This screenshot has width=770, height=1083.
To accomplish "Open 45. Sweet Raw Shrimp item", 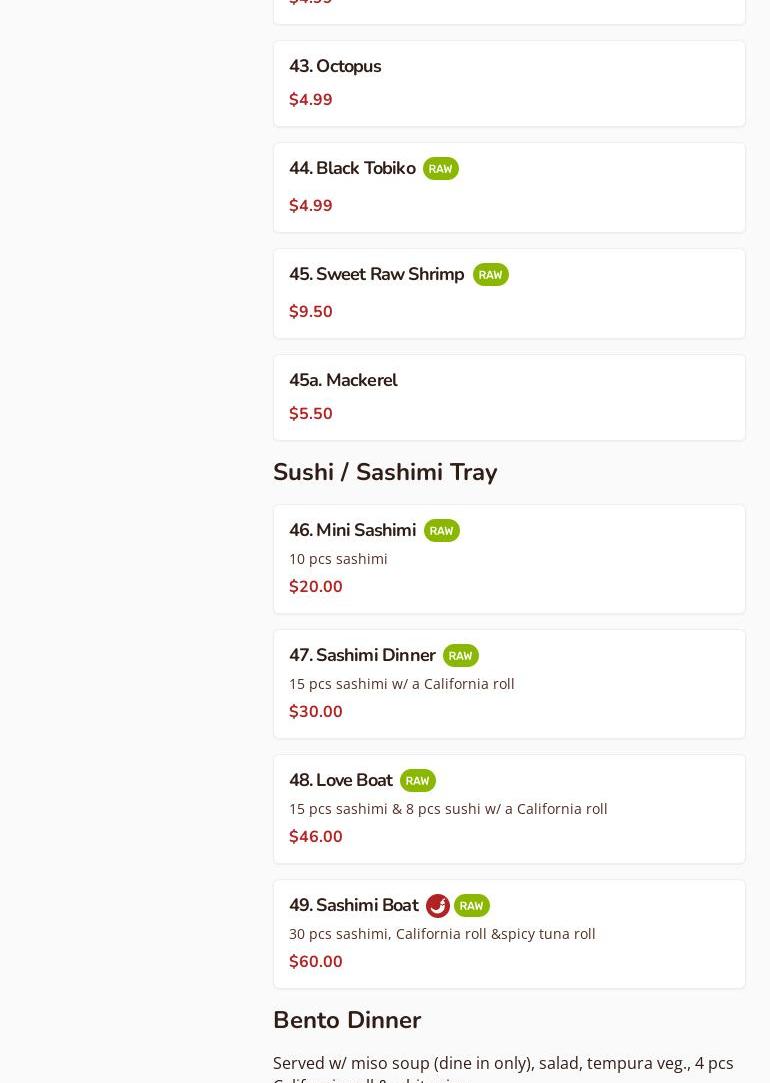I will tap(376, 275).
